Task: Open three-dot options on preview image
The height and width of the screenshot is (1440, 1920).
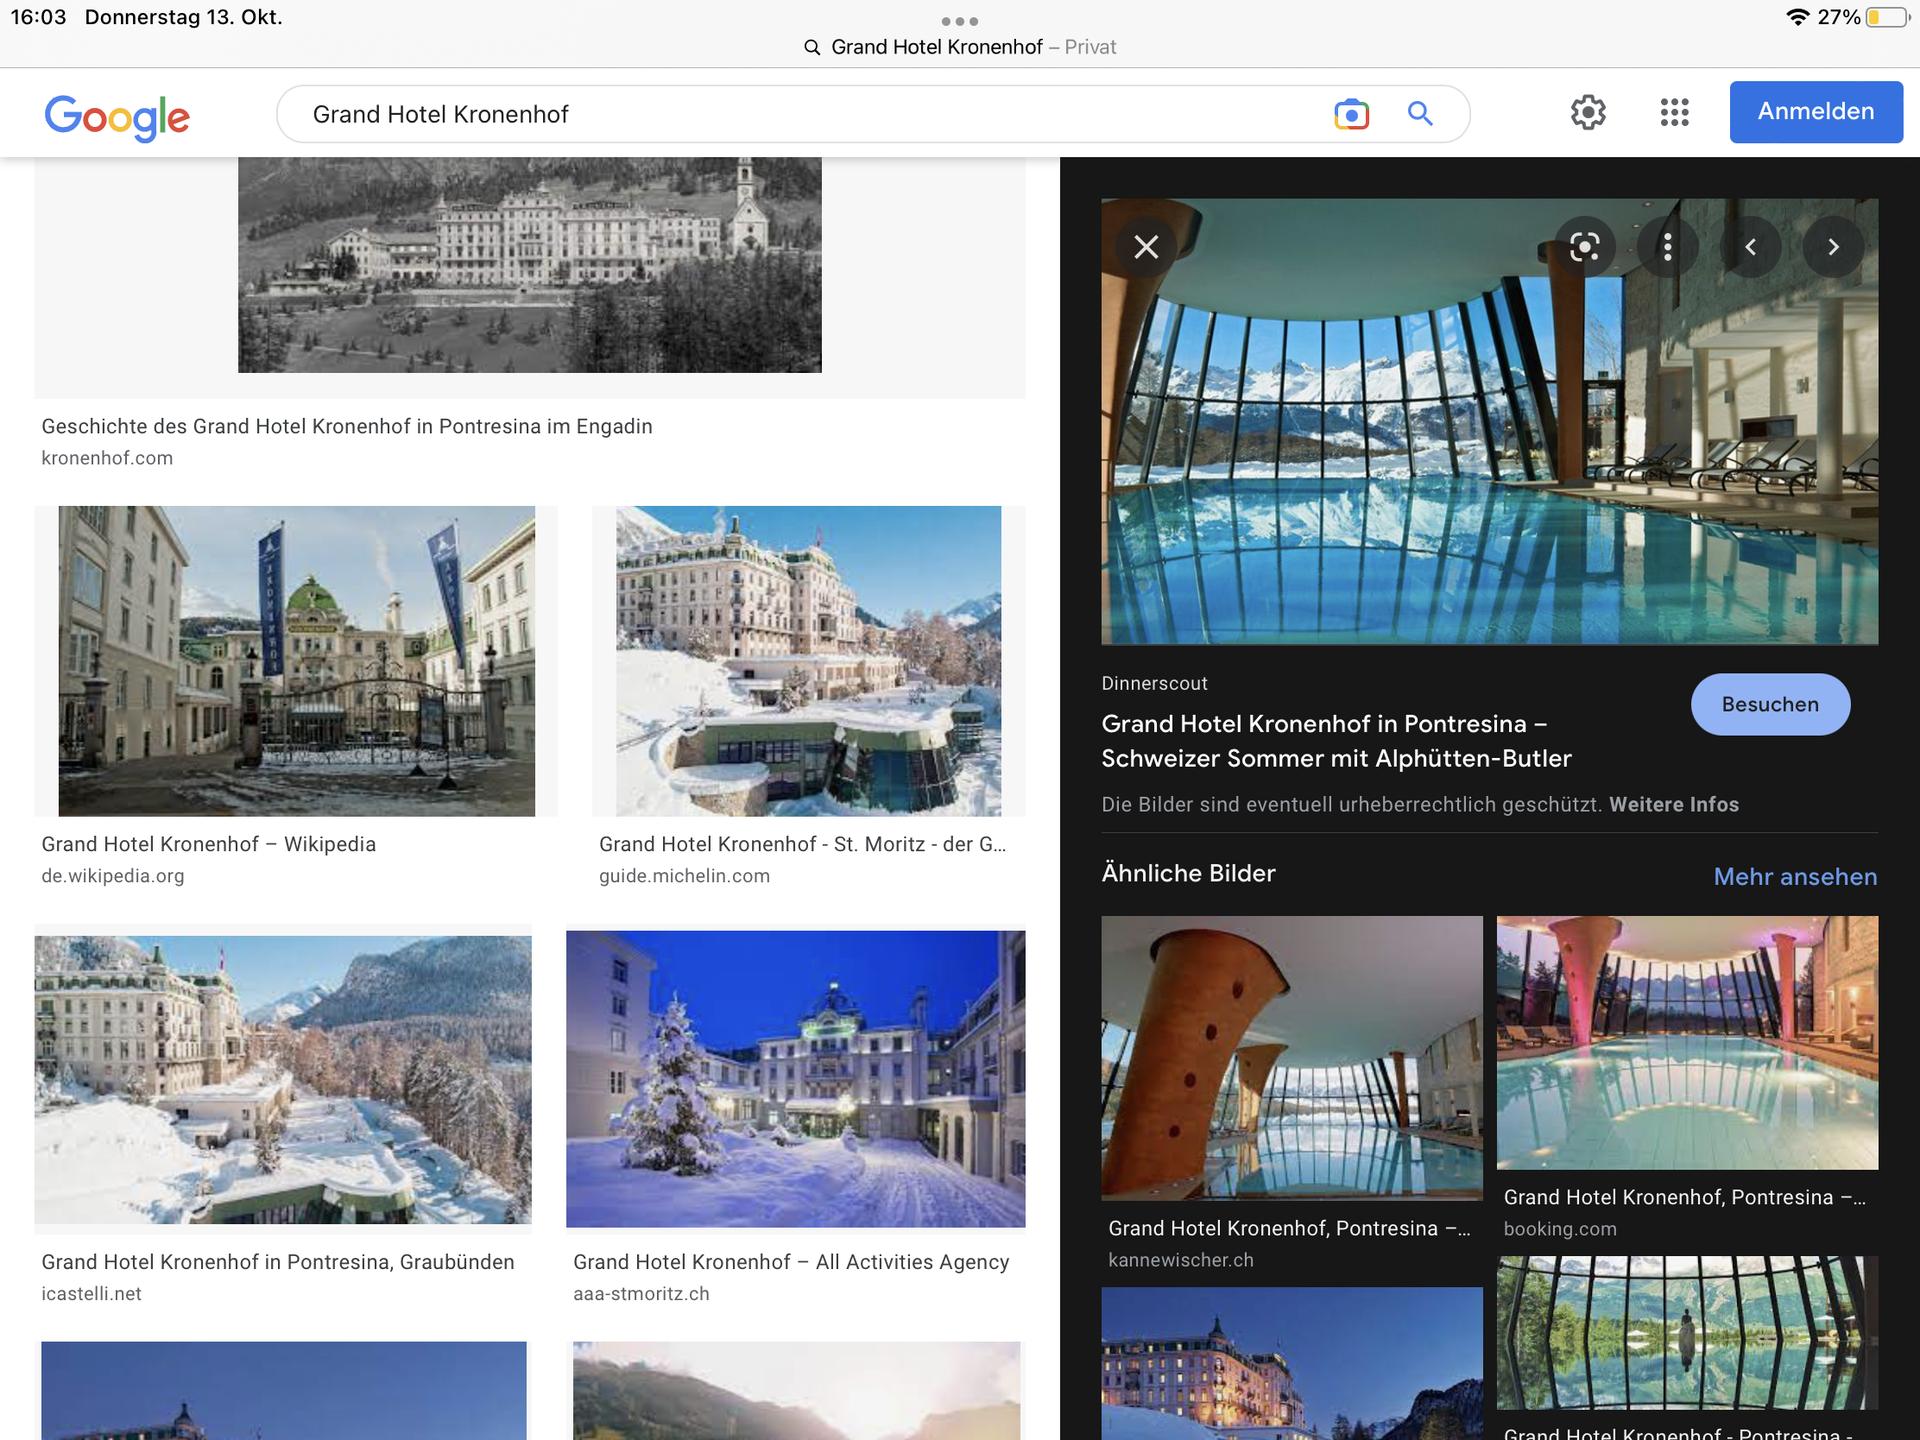Action: pos(1668,247)
